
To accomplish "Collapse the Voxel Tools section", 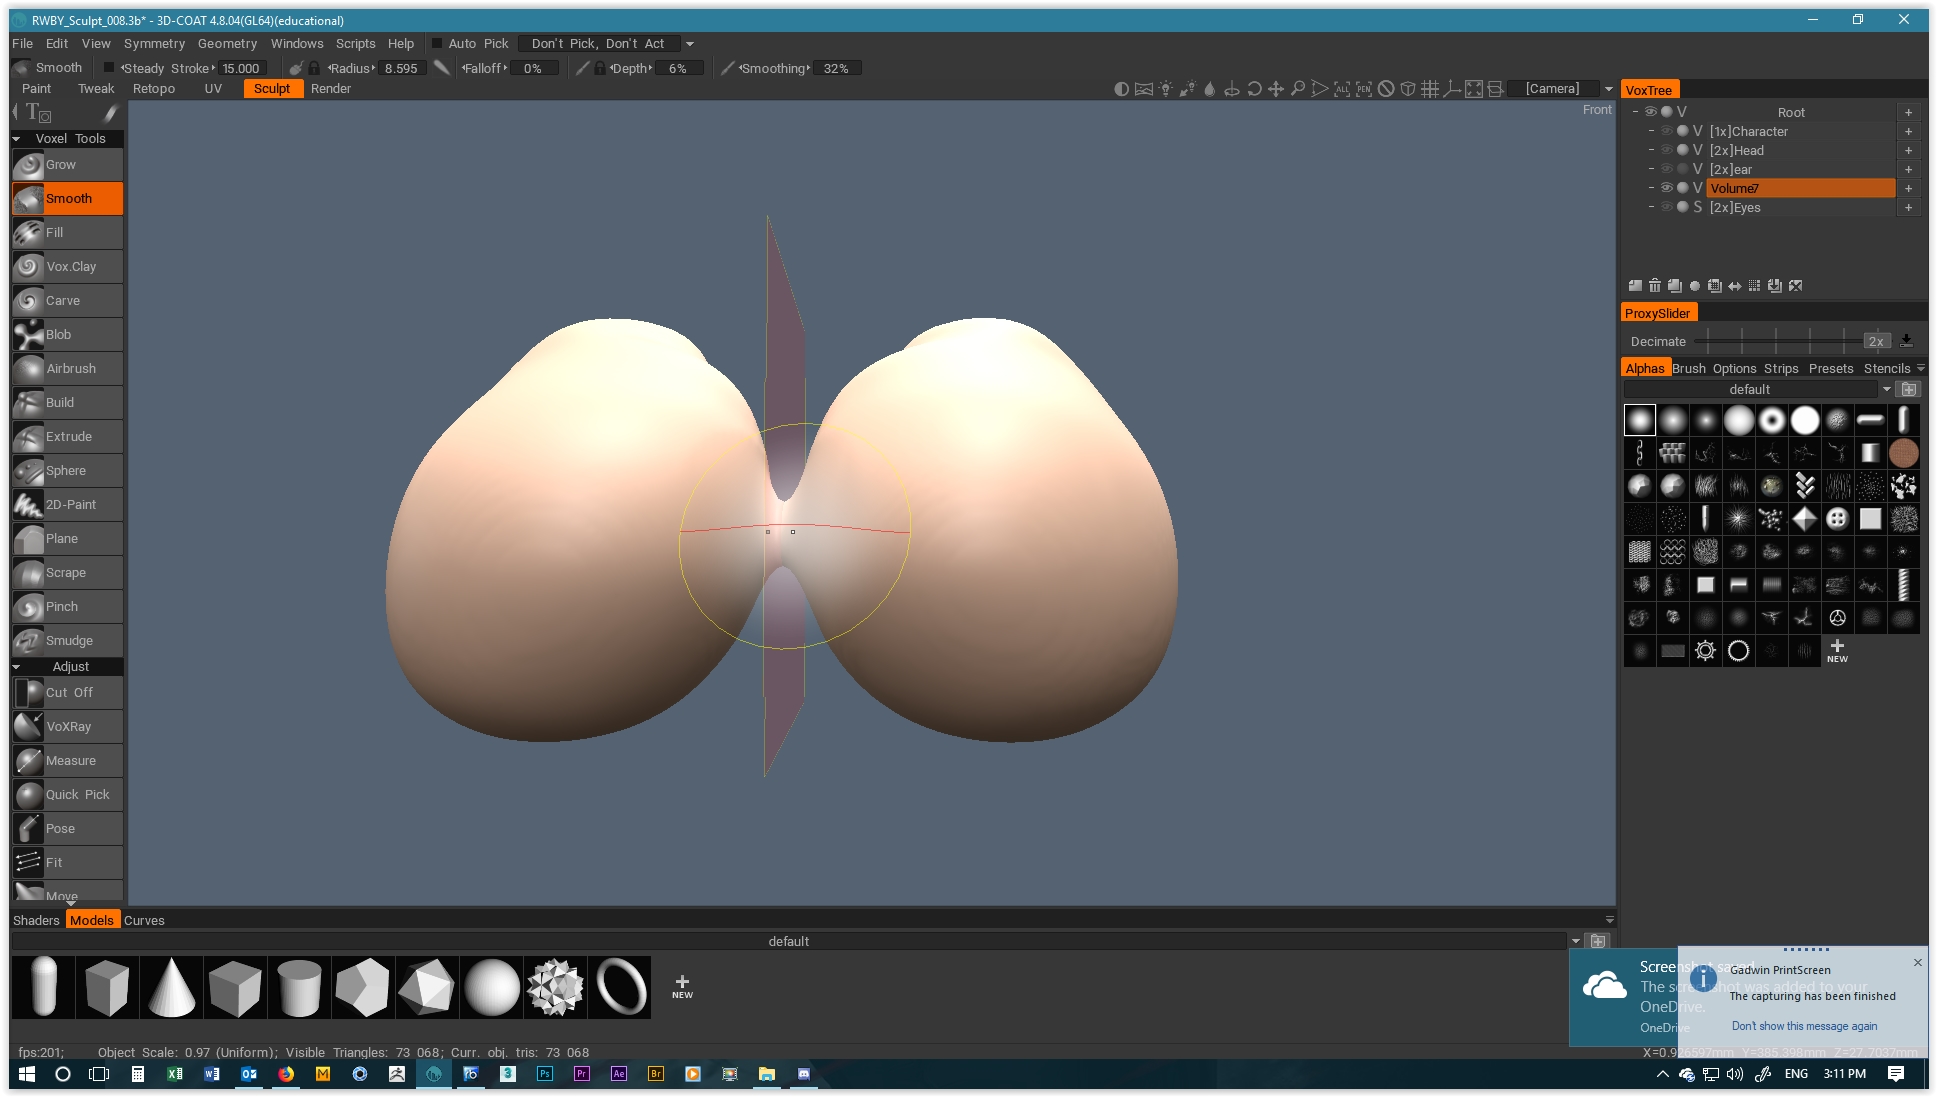I will click(17, 139).
